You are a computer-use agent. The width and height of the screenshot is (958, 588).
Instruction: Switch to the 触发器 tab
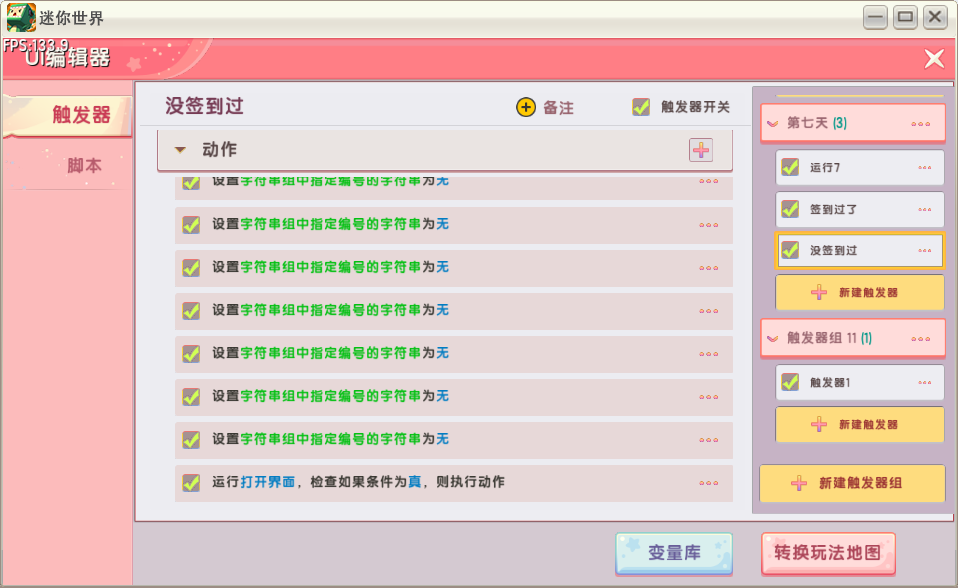(67, 116)
